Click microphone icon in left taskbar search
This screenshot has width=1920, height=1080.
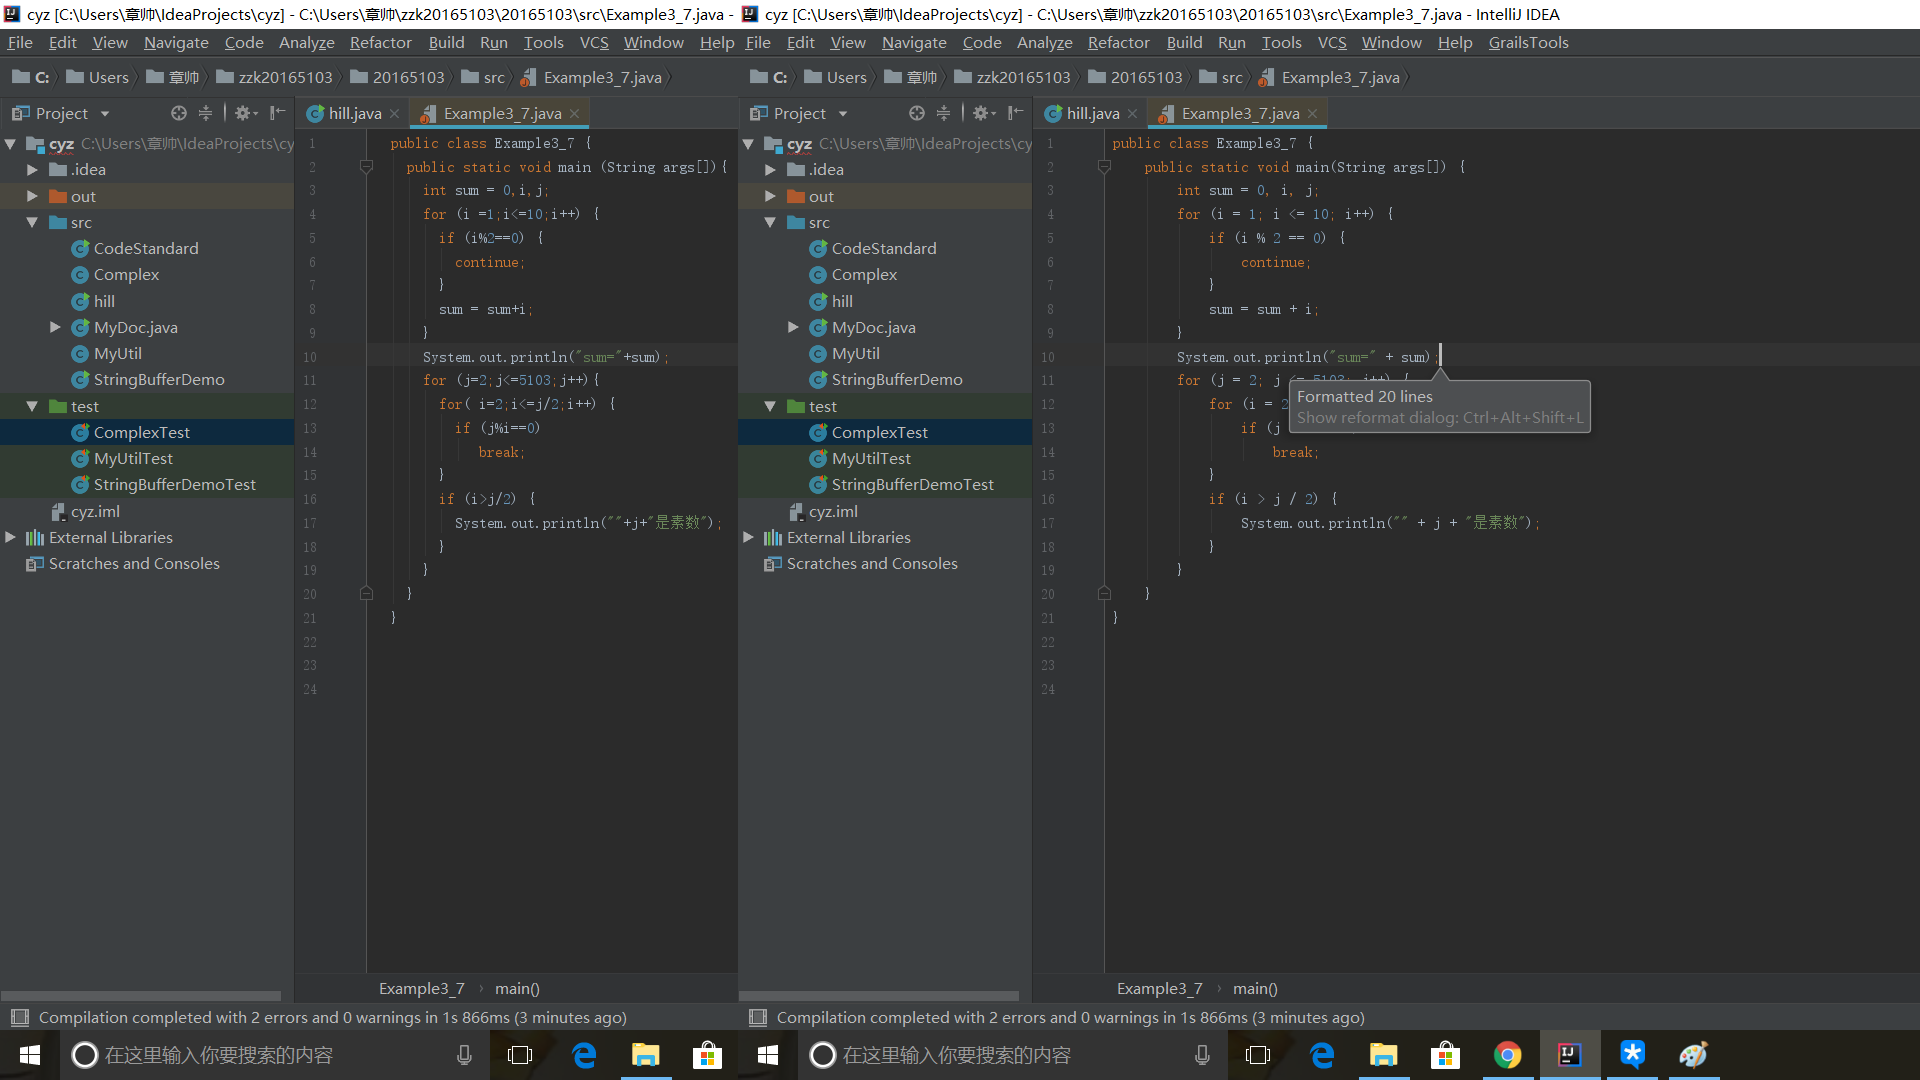pos(464,1055)
